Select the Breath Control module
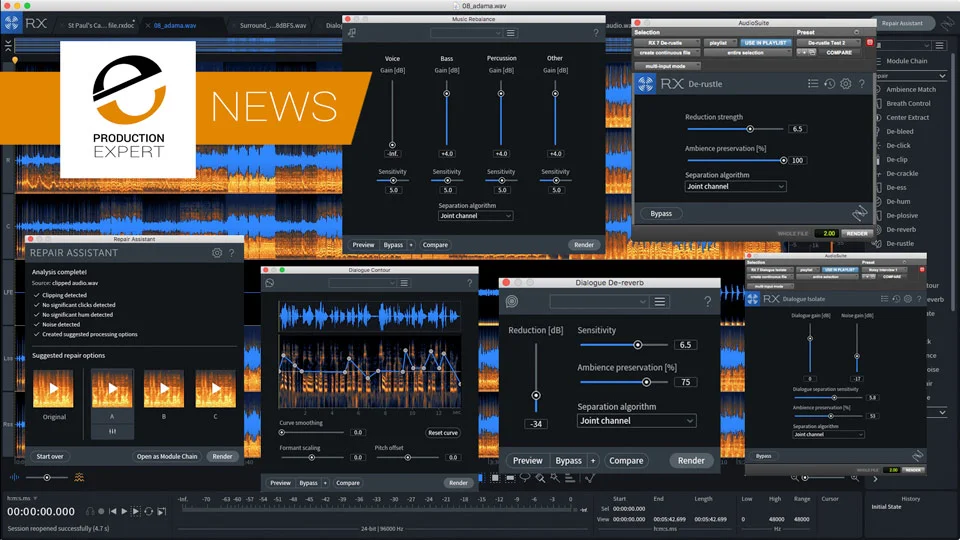 click(908, 103)
